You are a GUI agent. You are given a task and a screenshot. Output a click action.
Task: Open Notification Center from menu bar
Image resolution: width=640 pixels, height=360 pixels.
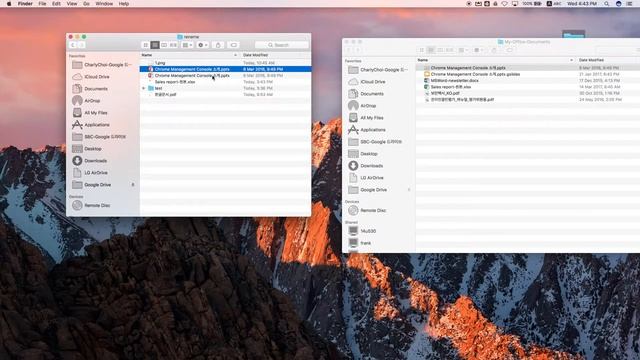630,4
